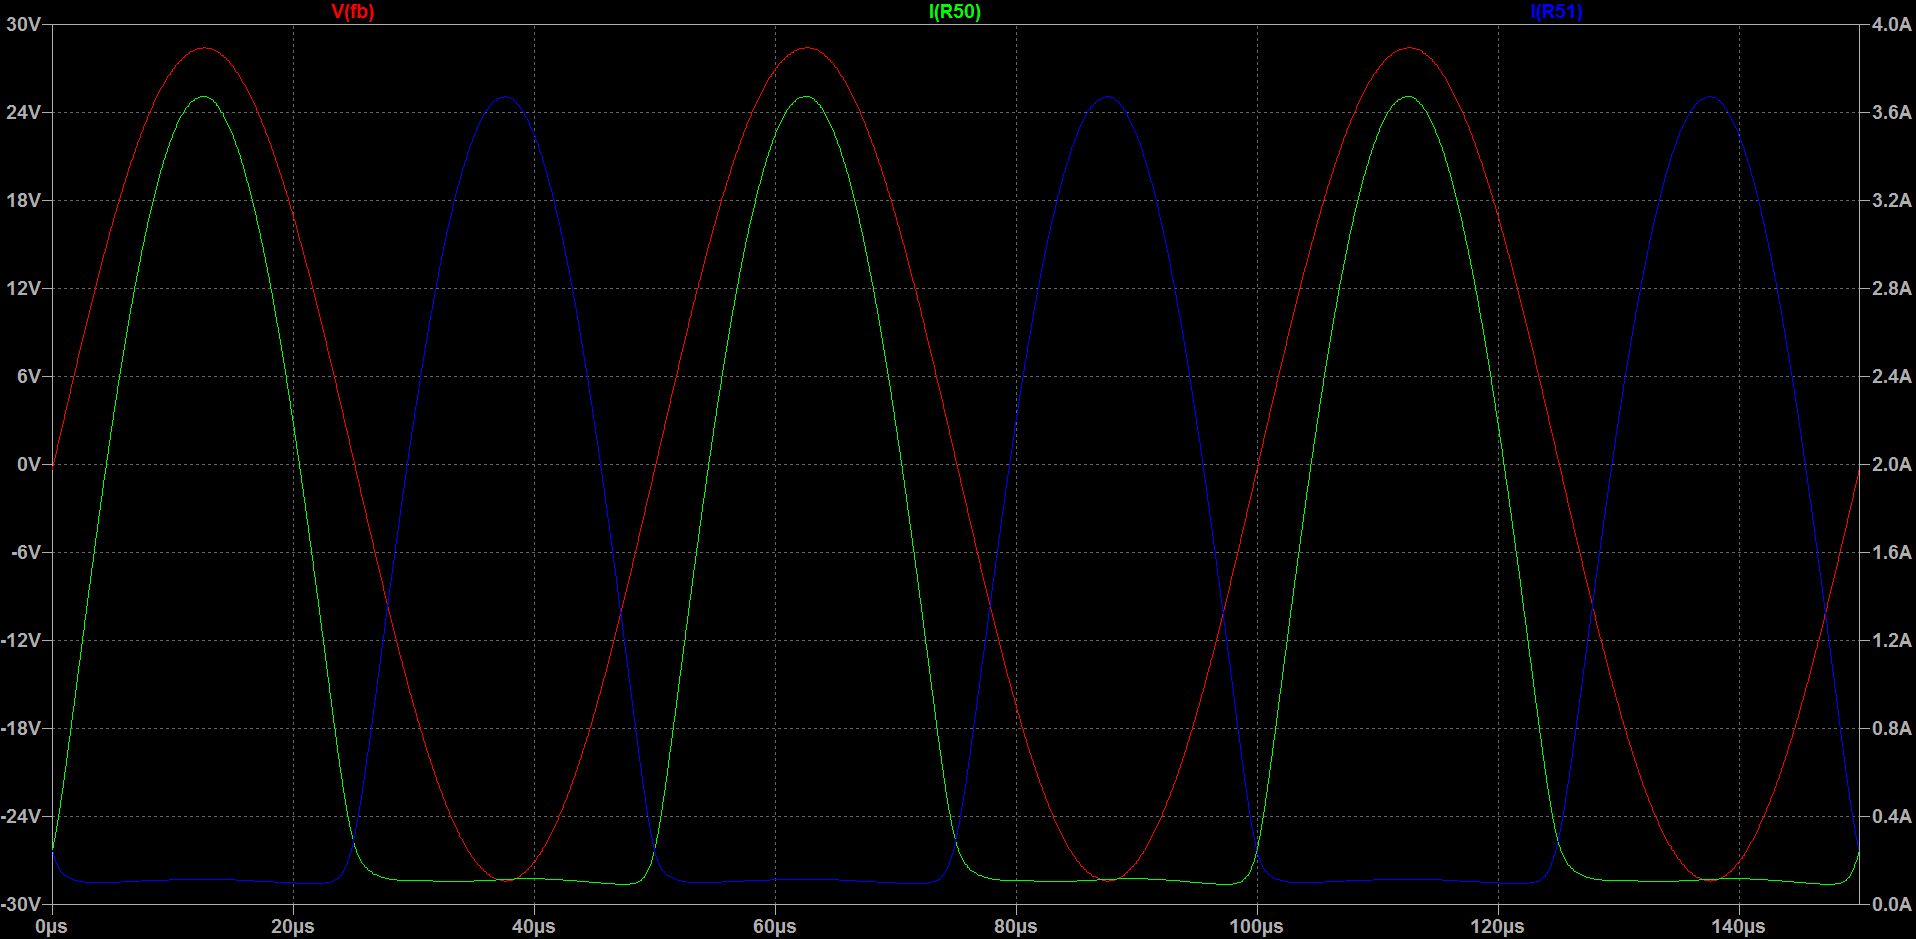Click the 12V left axis label
The image size is (1916, 939).
23,288
